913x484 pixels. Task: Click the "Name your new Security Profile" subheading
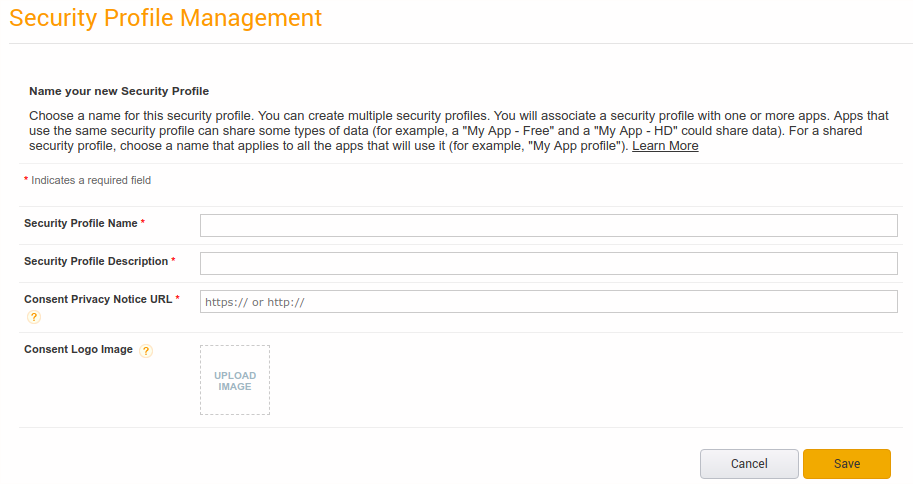[x=118, y=91]
